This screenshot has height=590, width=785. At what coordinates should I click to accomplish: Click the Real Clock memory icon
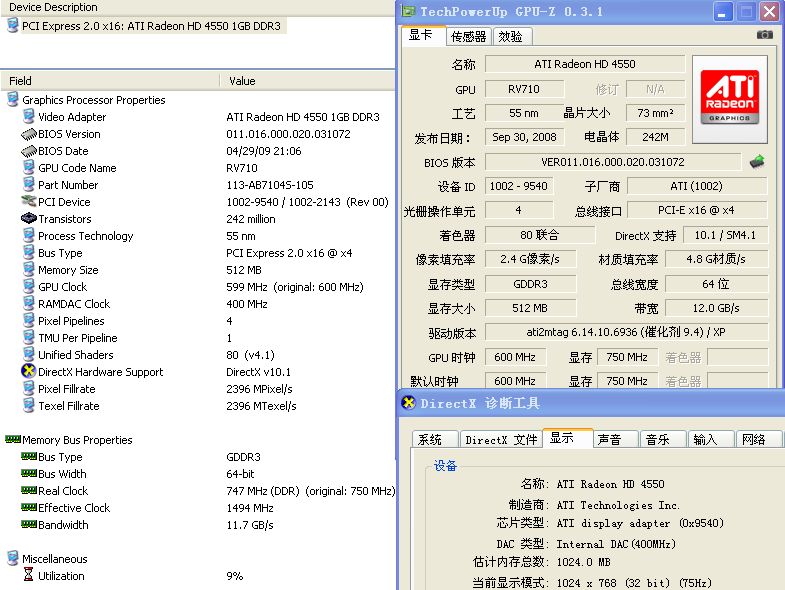(x=29, y=490)
